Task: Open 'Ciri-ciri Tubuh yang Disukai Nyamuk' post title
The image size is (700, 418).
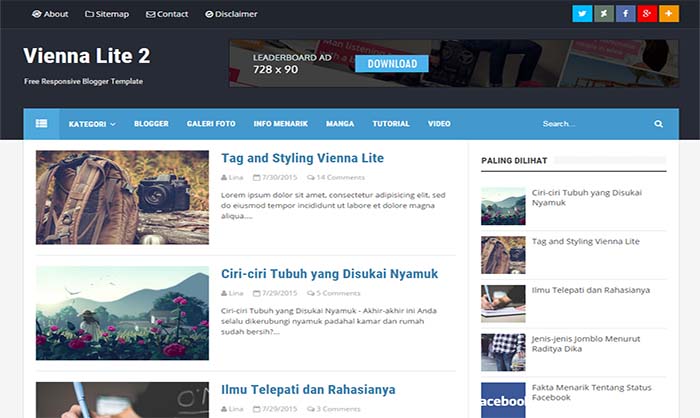Action: coord(329,274)
